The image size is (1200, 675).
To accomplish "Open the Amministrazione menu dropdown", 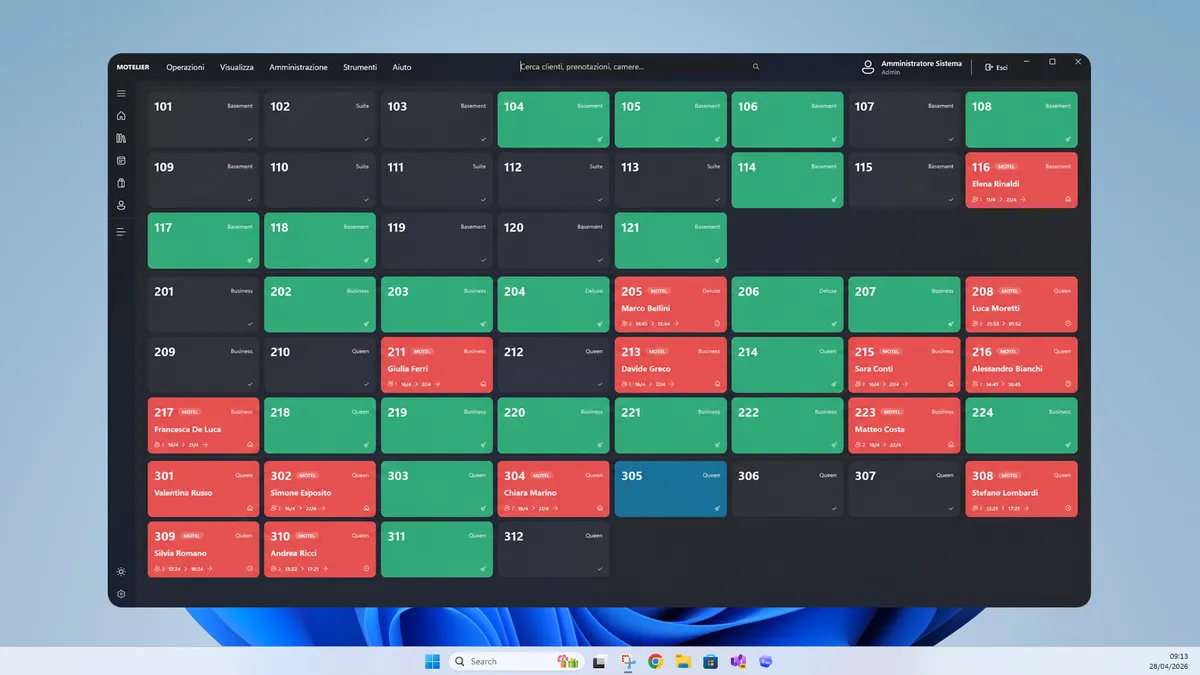I will tap(298, 67).
